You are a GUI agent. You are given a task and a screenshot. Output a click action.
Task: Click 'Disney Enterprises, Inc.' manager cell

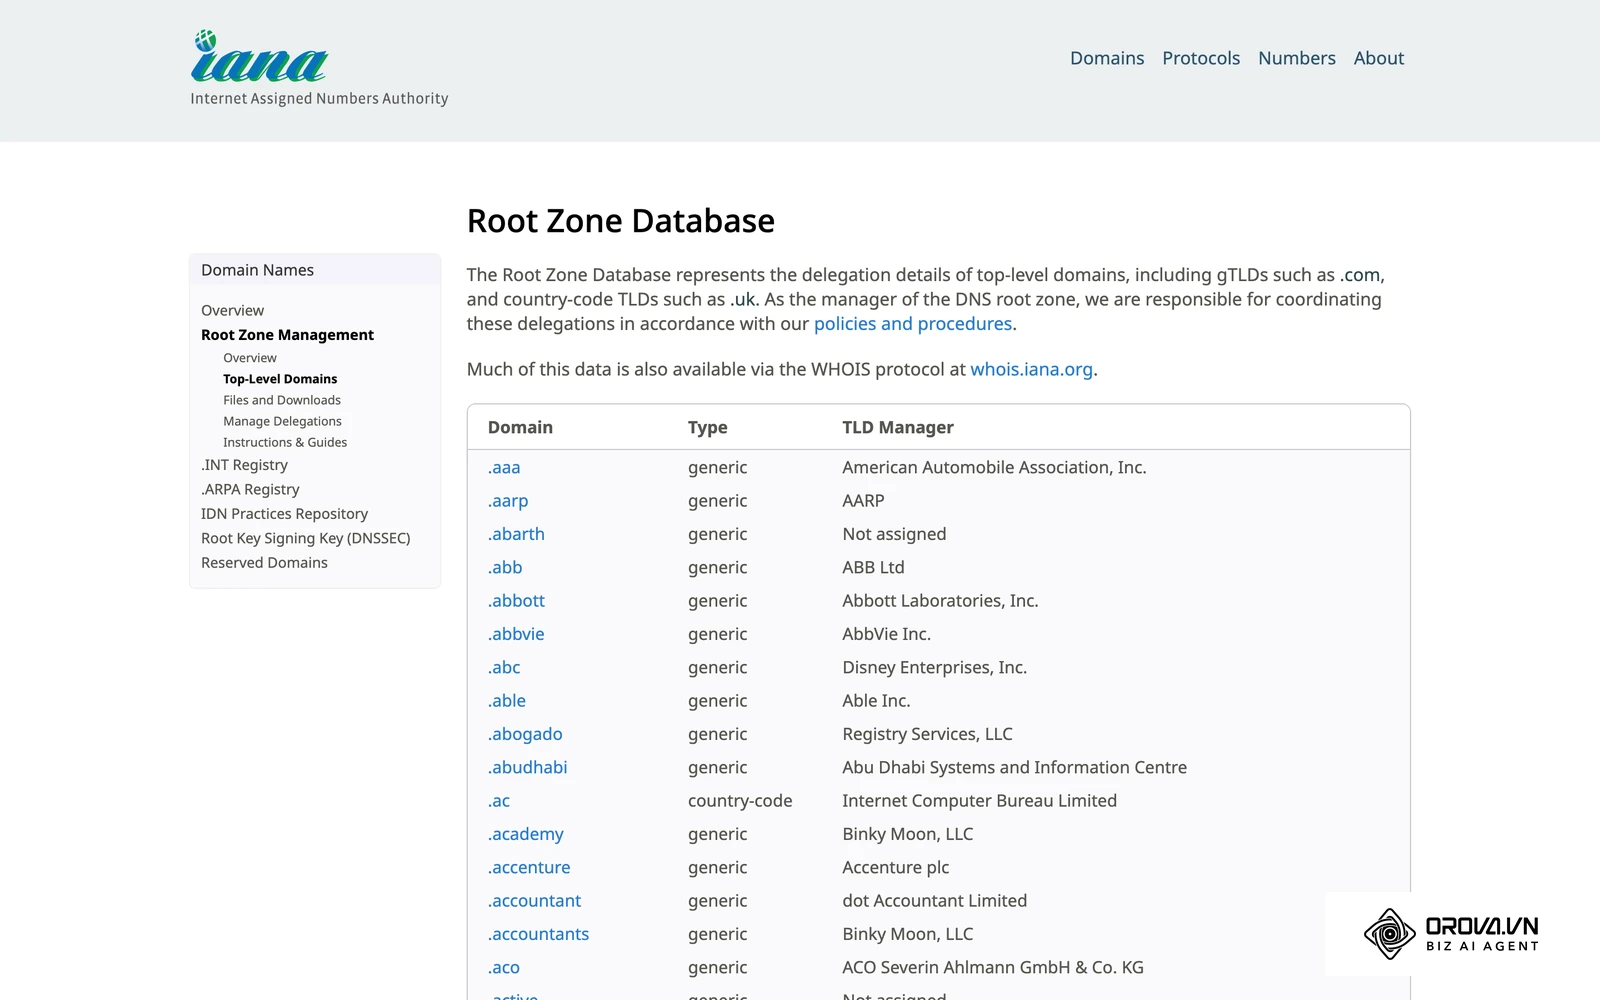click(934, 667)
